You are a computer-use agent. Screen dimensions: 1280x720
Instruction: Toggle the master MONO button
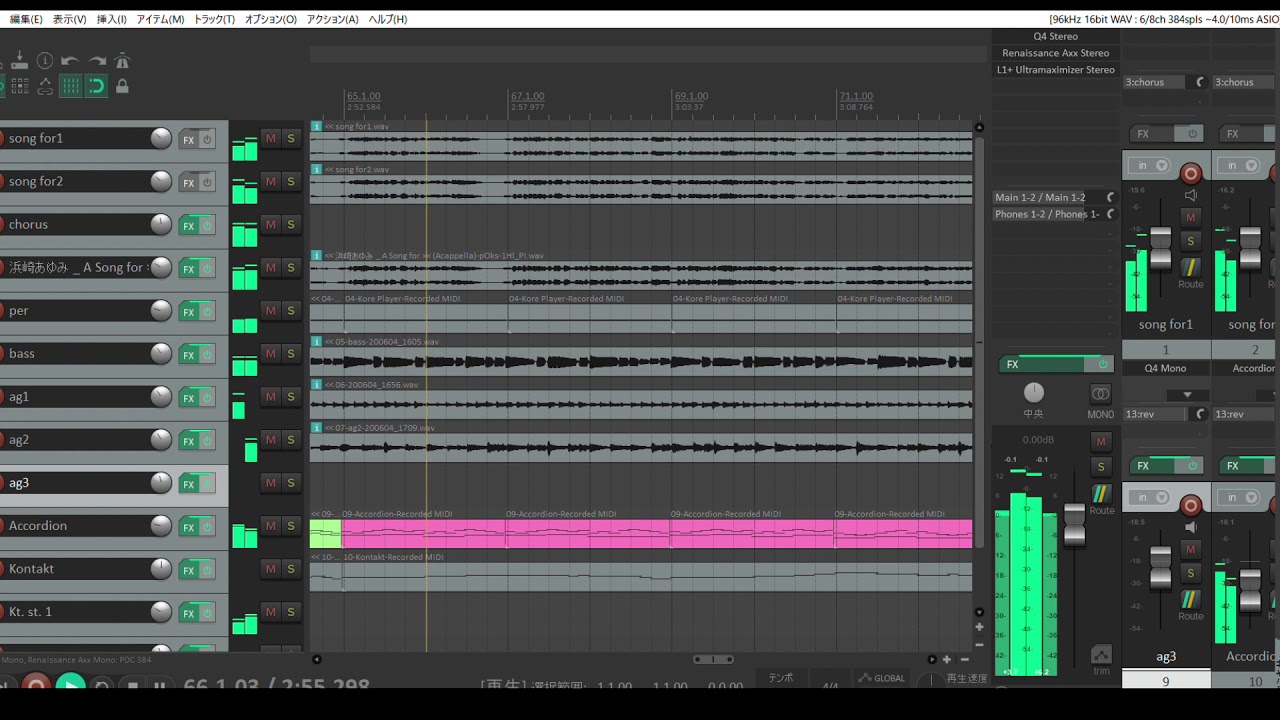[1100, 394]
